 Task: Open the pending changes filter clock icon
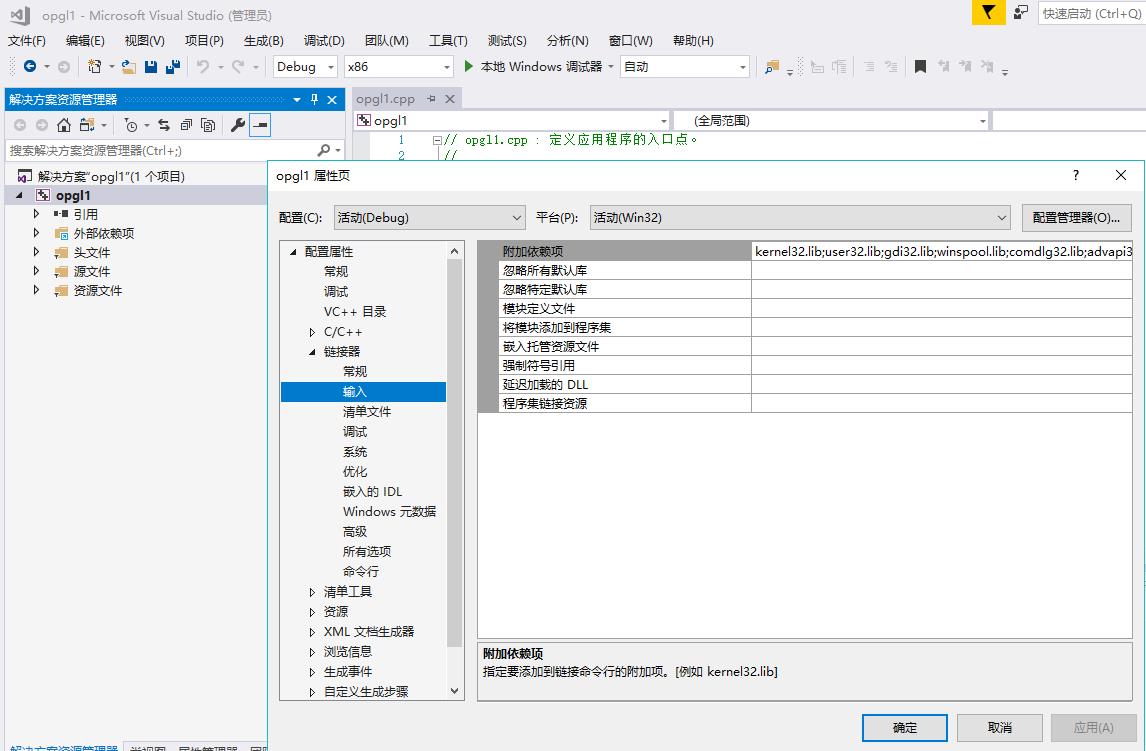tap(131, 125)
